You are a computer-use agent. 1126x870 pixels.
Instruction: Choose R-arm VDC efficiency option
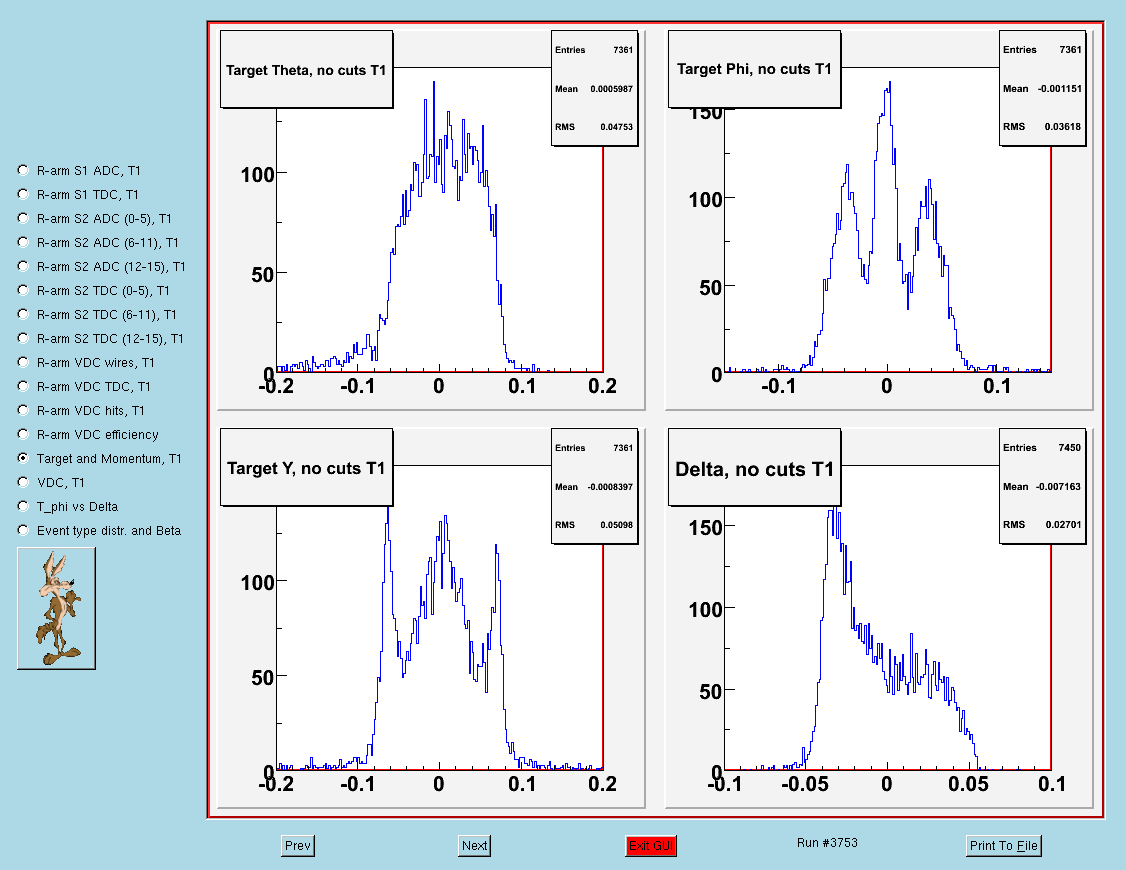pos(23,434)
